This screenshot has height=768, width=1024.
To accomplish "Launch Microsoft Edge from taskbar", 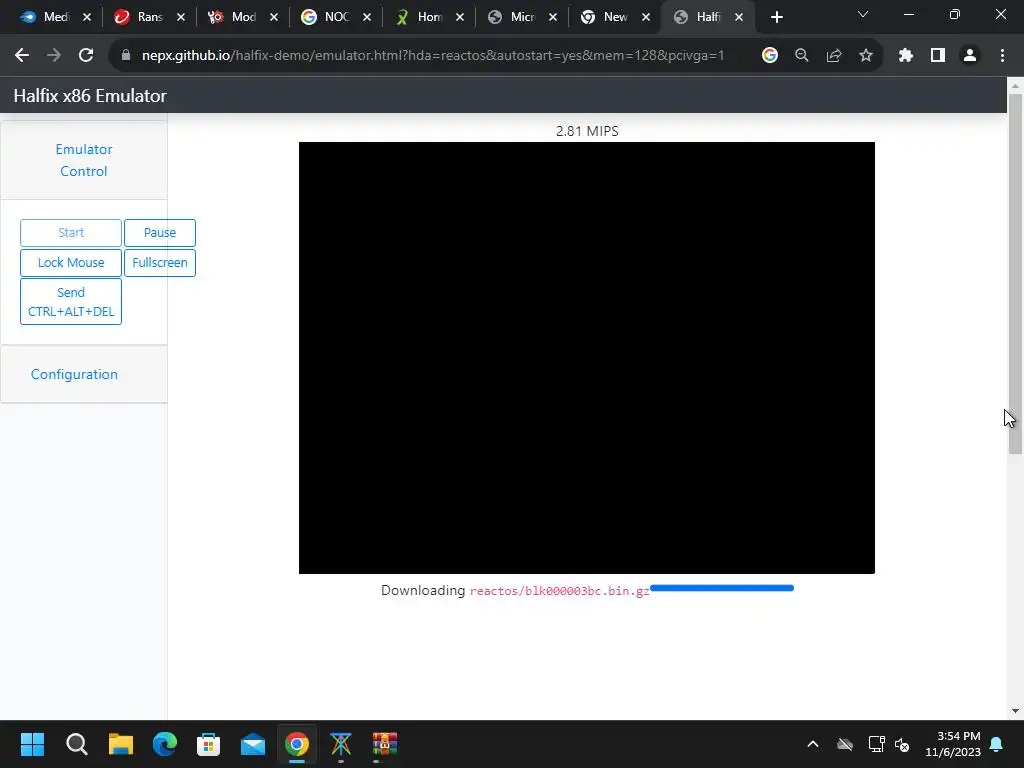I will click(x=165, y=744).
